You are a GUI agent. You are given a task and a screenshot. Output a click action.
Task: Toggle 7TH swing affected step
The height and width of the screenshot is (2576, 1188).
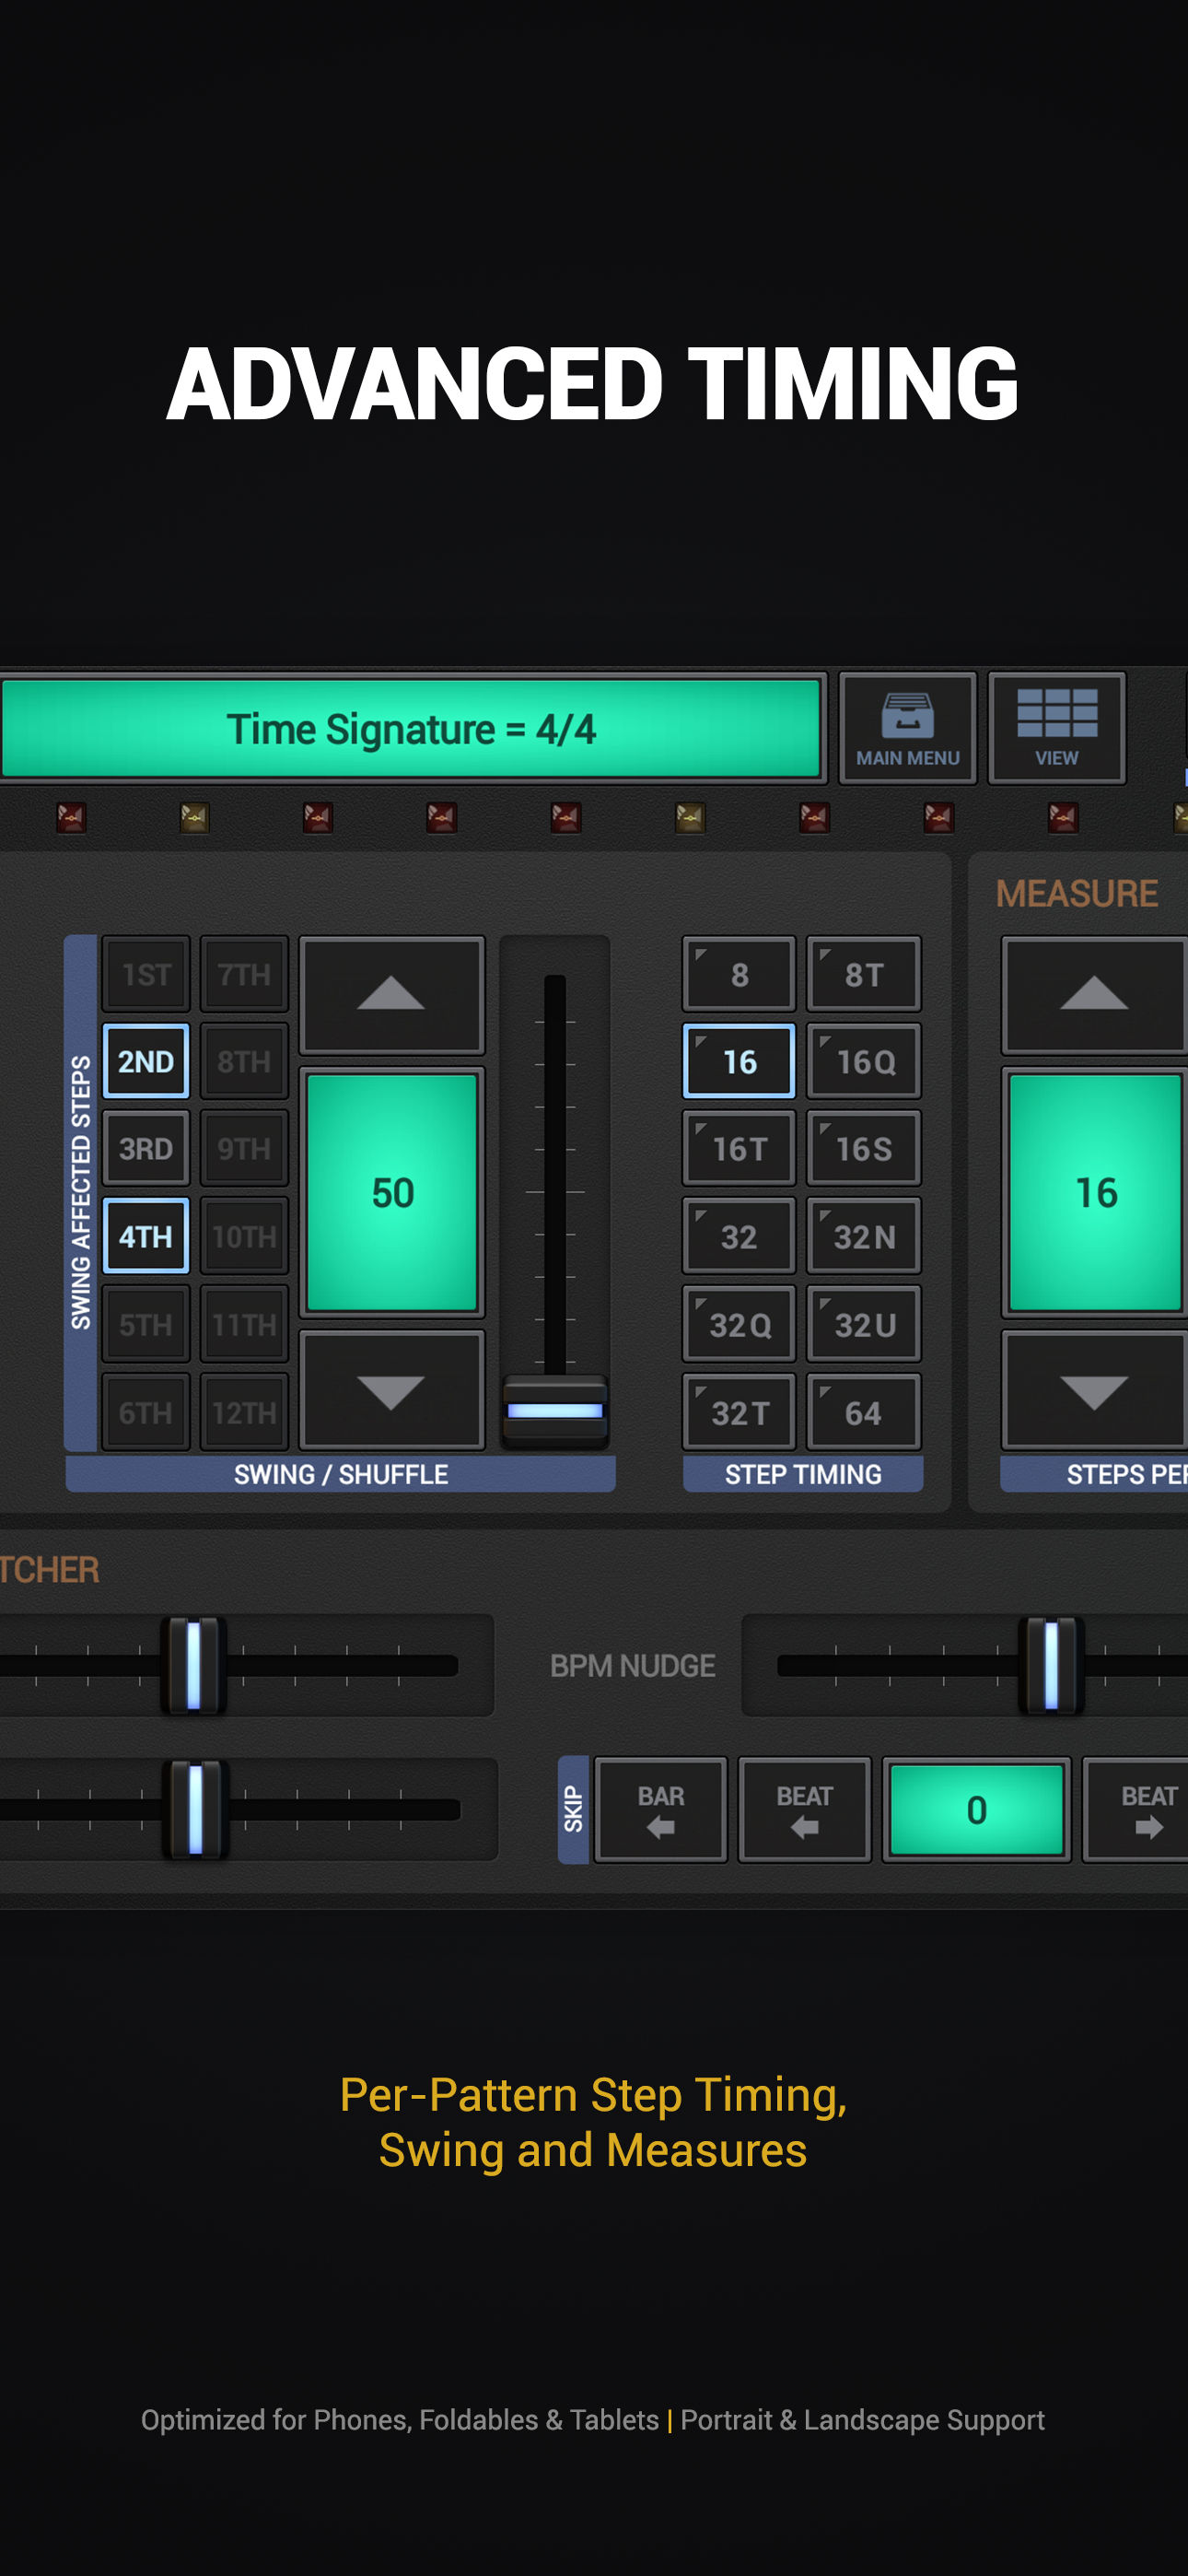[244, 974]
